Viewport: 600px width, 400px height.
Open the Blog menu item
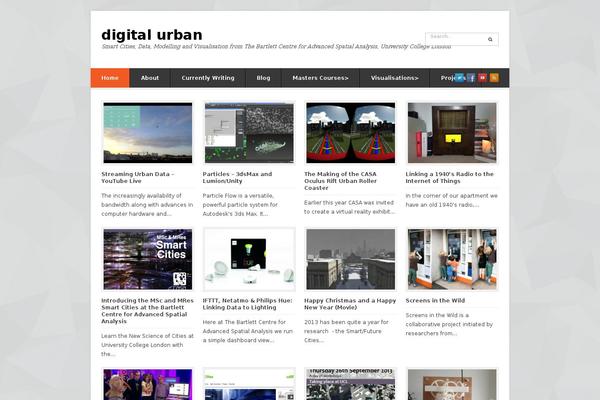tap(263, 78)
